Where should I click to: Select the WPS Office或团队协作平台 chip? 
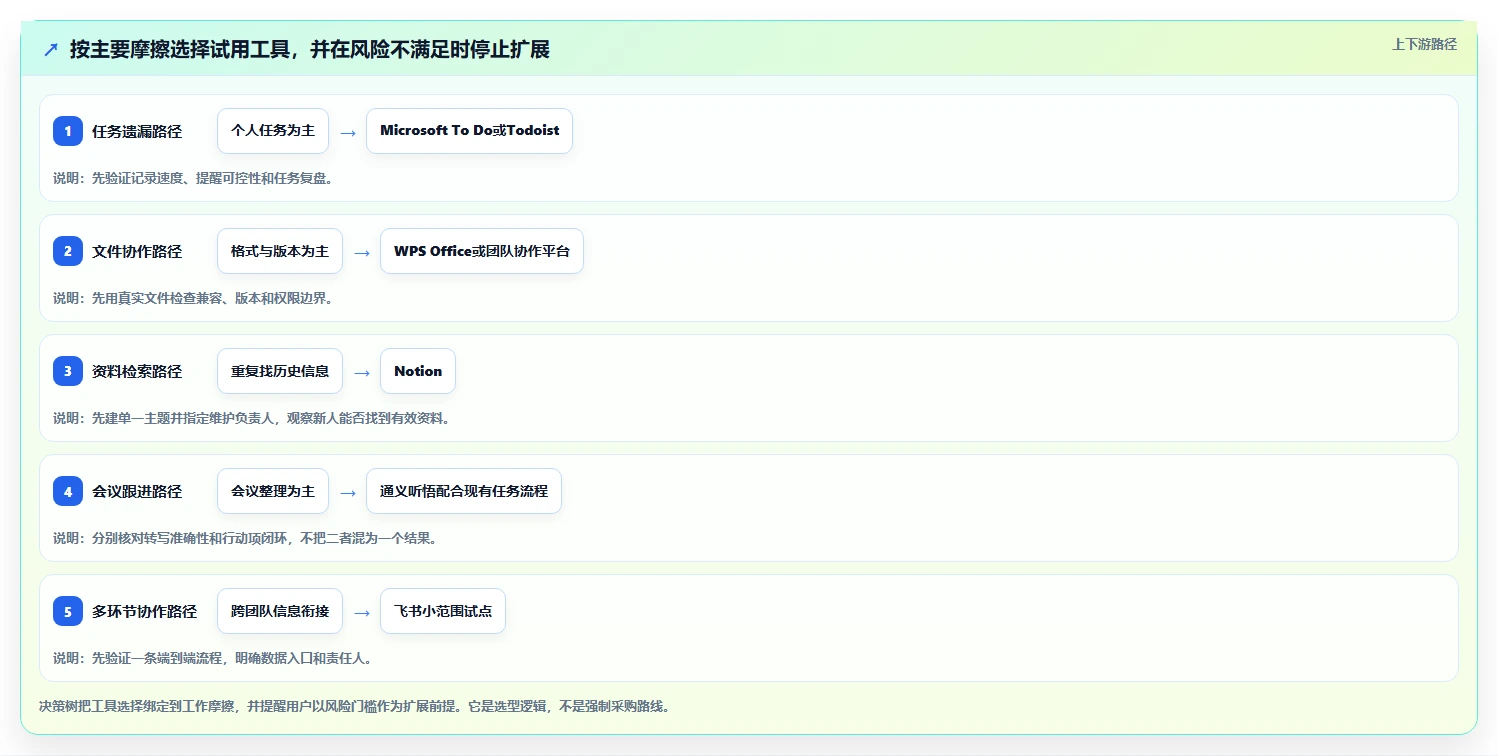coord(482,251)
